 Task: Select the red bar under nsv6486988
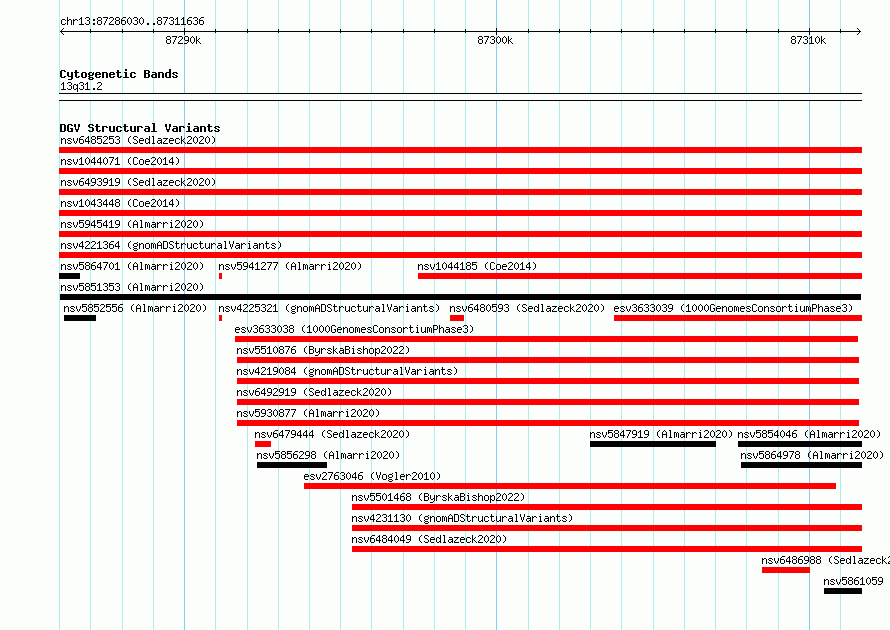[786, 570]
